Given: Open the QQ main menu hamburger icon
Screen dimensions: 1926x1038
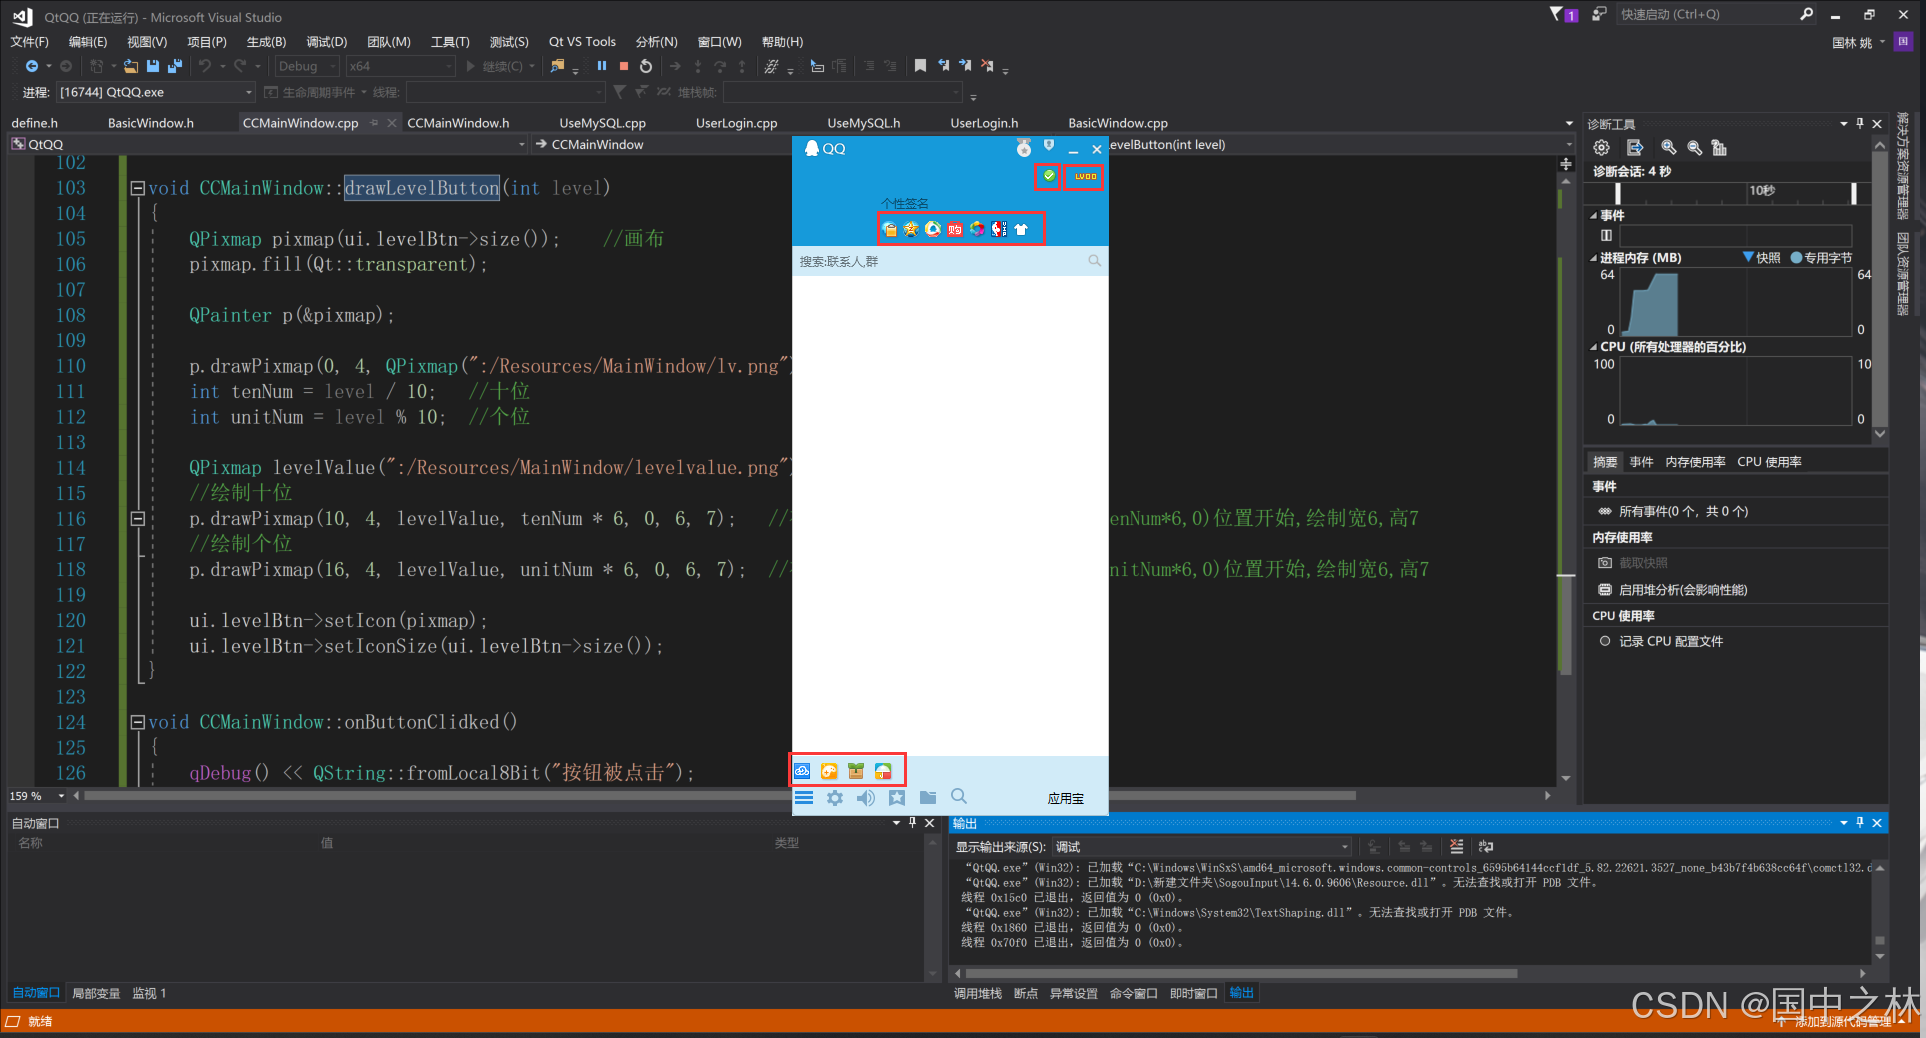Looking at the screenshot, I should (x=804, y=797).
